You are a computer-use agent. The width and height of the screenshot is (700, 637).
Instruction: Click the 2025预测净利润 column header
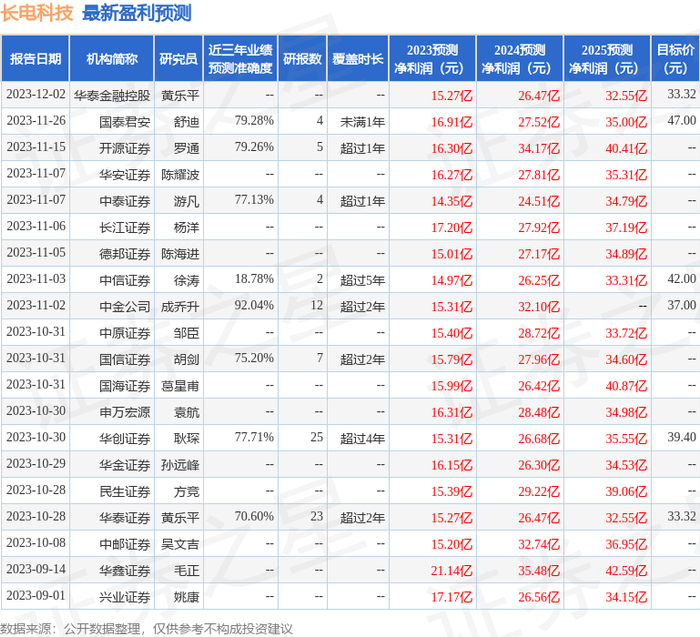click(607, 59)
